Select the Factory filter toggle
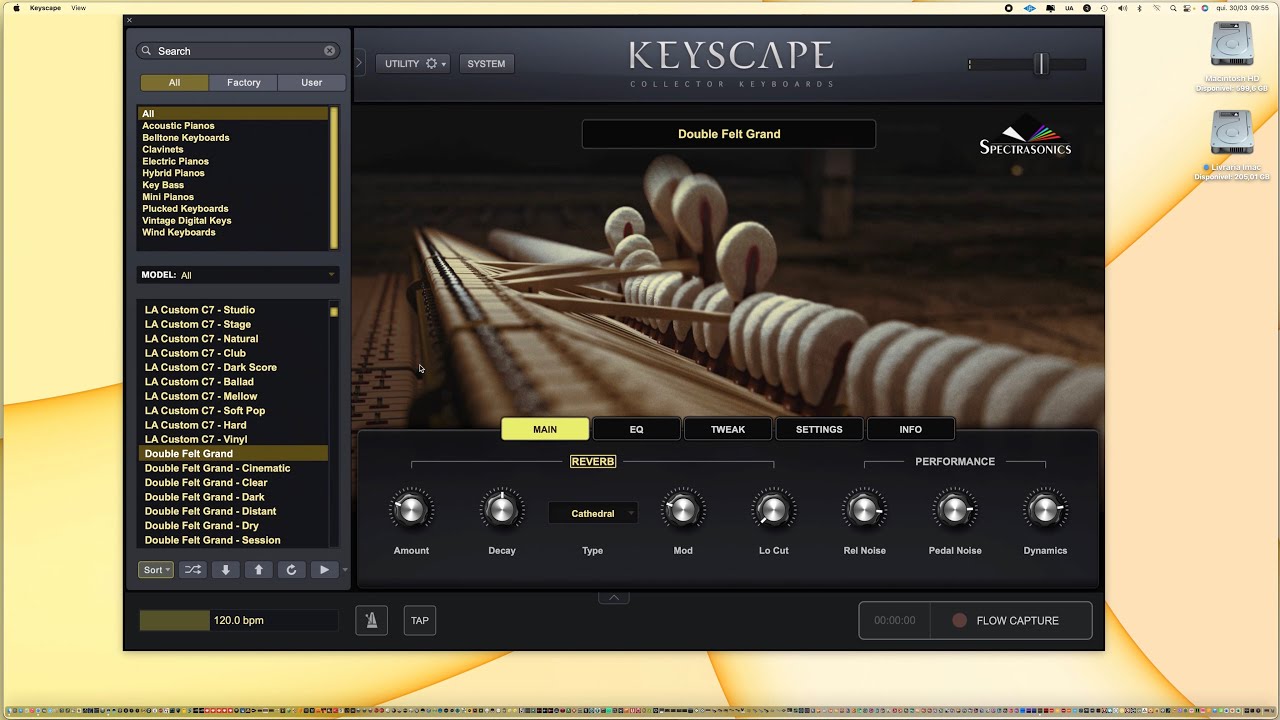1280x720 pixels. coord(243,83)
